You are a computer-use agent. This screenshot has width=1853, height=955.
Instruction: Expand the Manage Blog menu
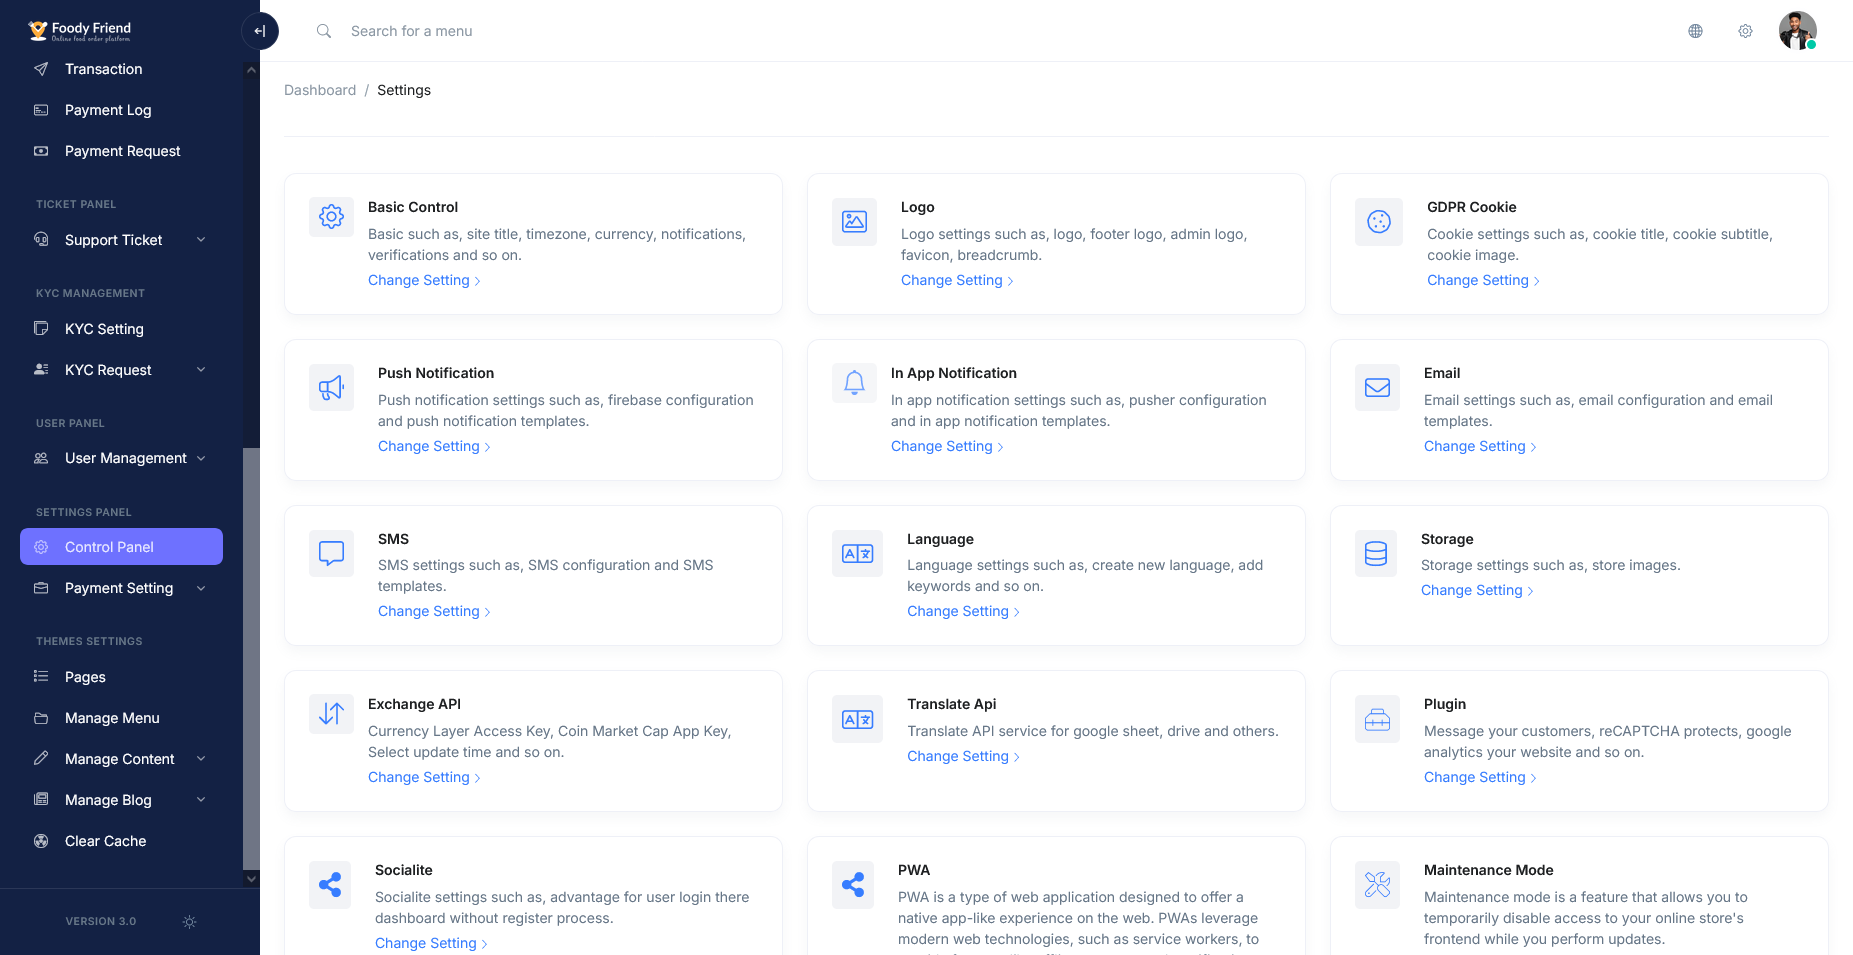pyautogui.click(x=121, y=800)
